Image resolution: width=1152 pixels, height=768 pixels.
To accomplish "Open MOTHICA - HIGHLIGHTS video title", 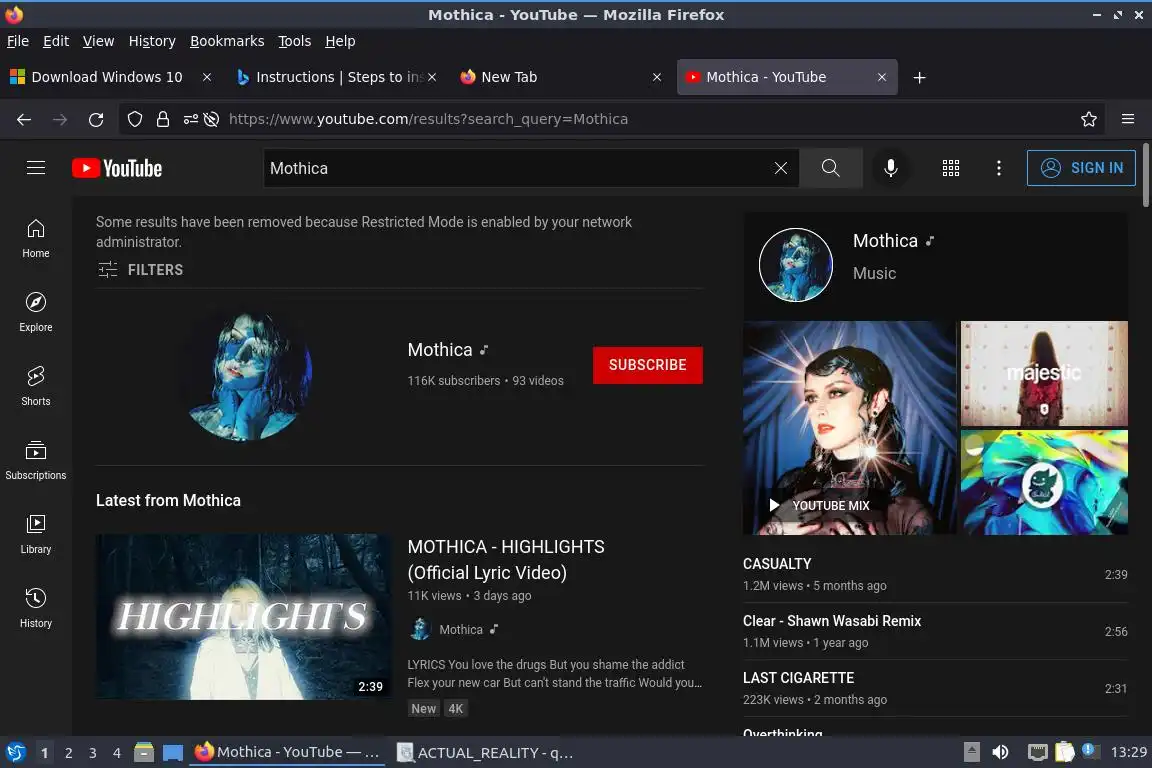I will coord(506,559).
